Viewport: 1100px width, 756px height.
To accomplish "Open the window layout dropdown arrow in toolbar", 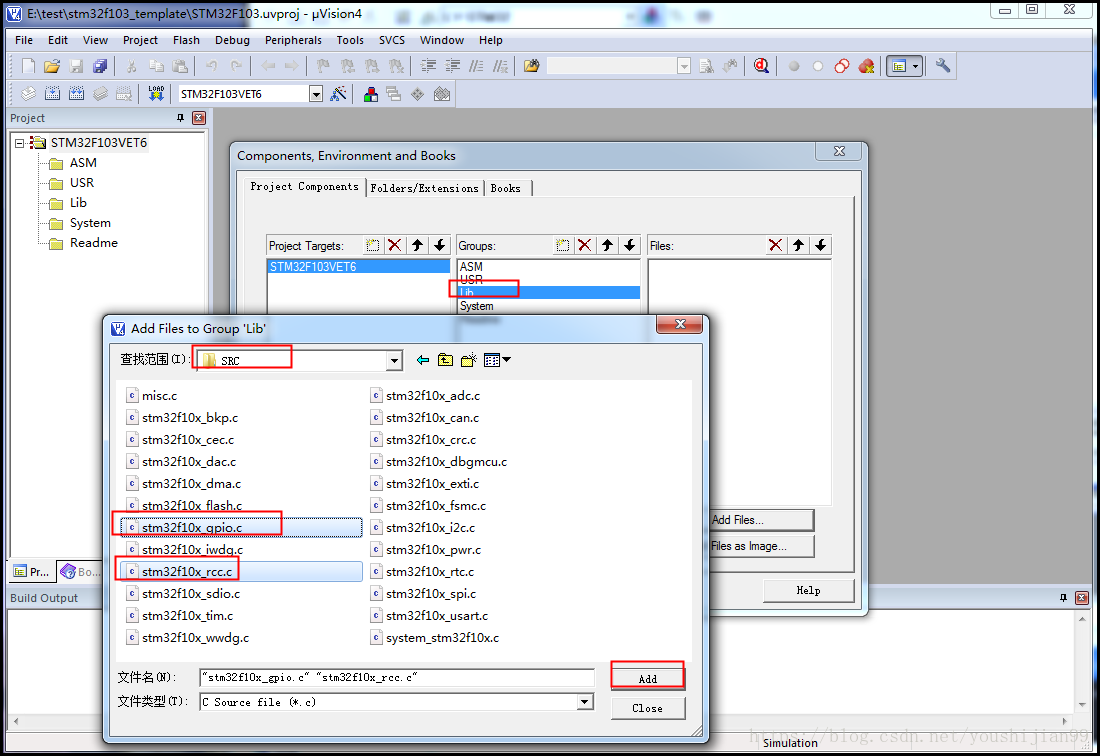I will [915, 66].
